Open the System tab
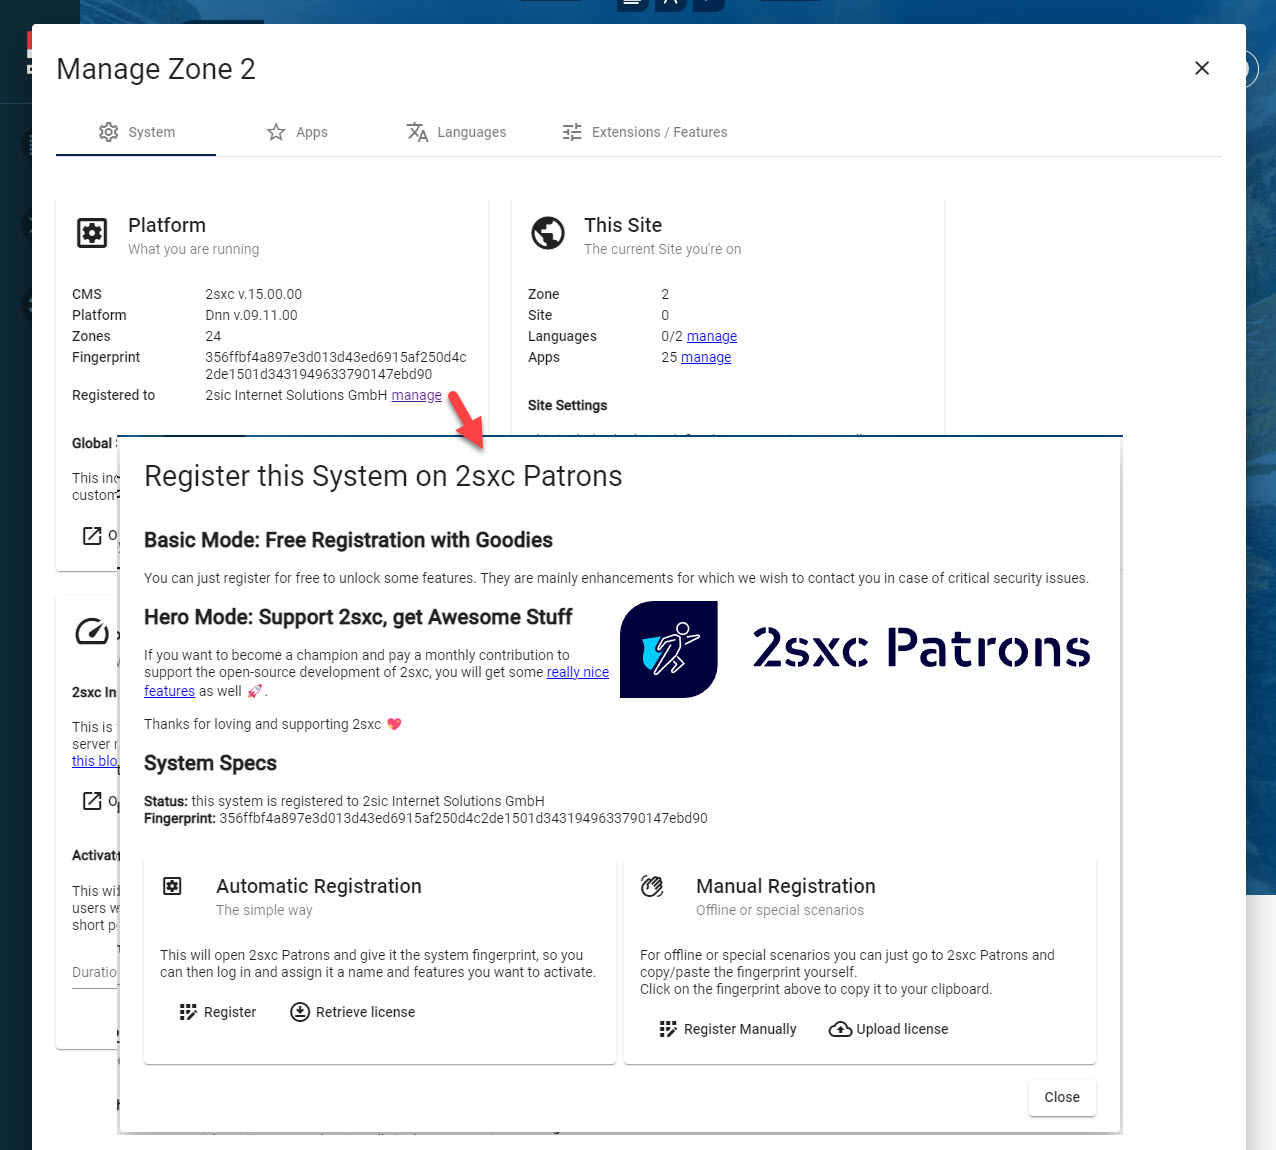Image resolution: width=1276 pixels, height=1150 pixels. (x=136, y=132)
